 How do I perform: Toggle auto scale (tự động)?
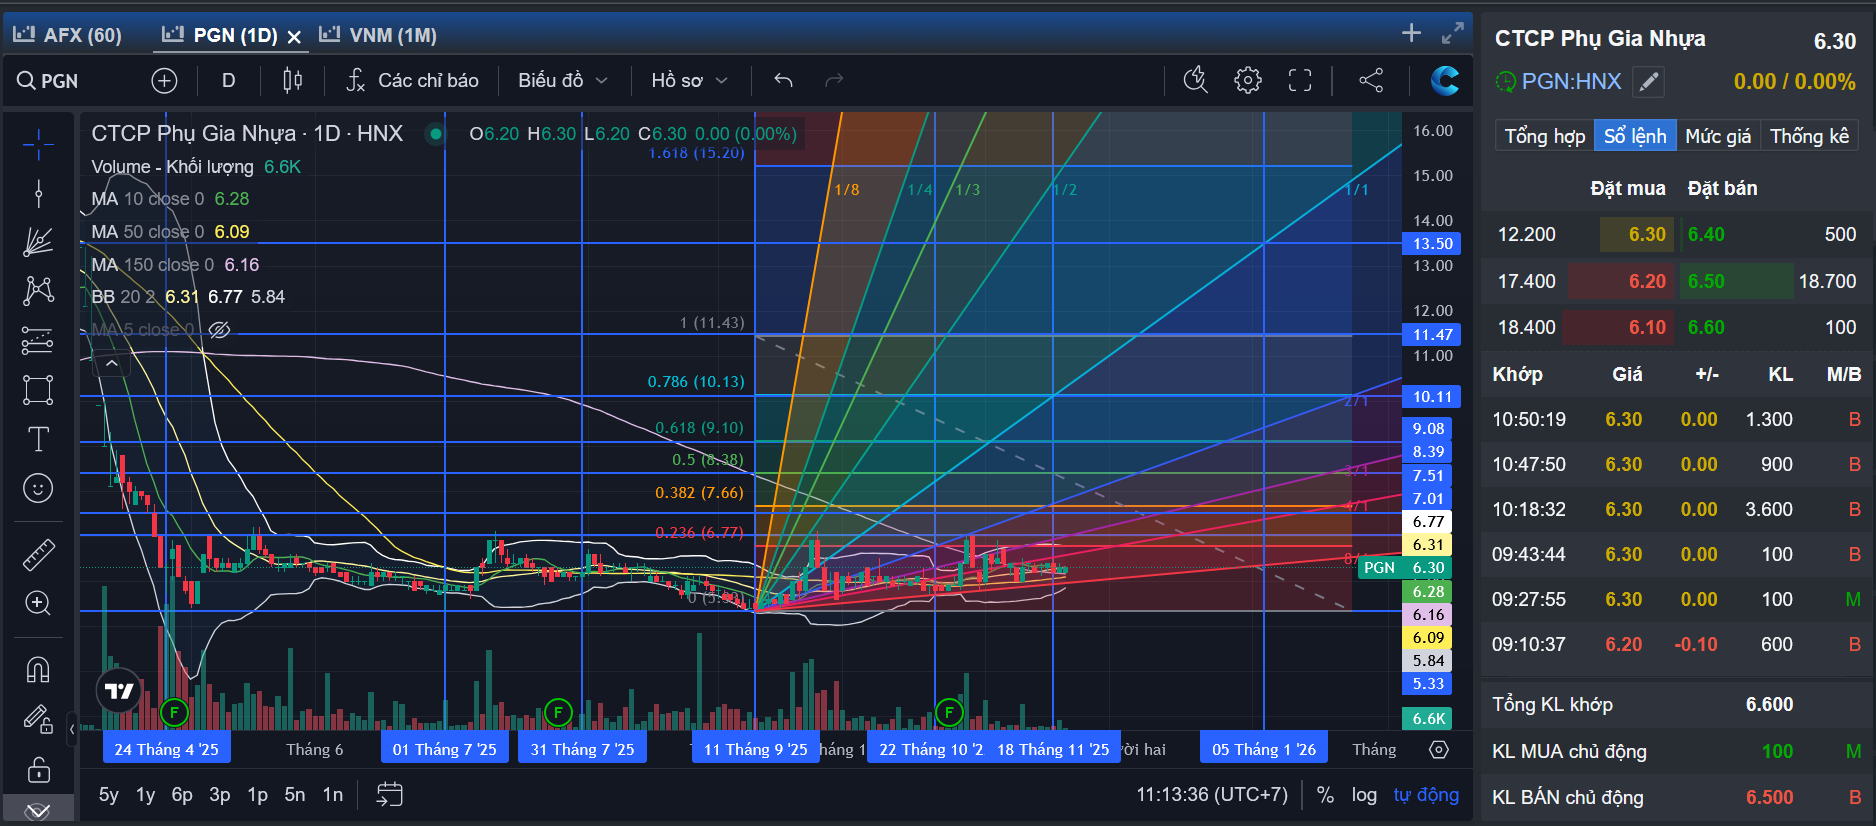coord(1426,795)
